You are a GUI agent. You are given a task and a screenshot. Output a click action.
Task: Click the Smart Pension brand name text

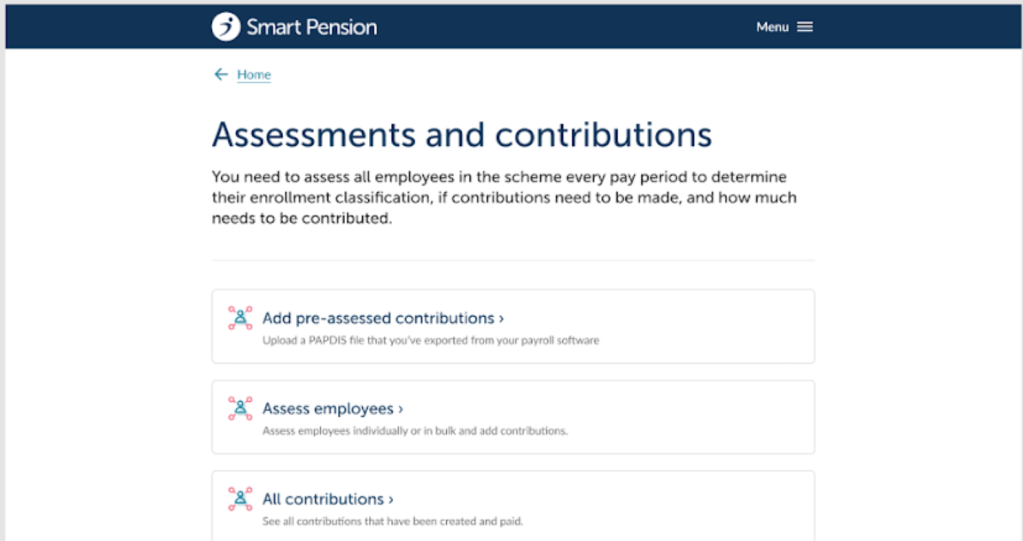coord(312,27)
